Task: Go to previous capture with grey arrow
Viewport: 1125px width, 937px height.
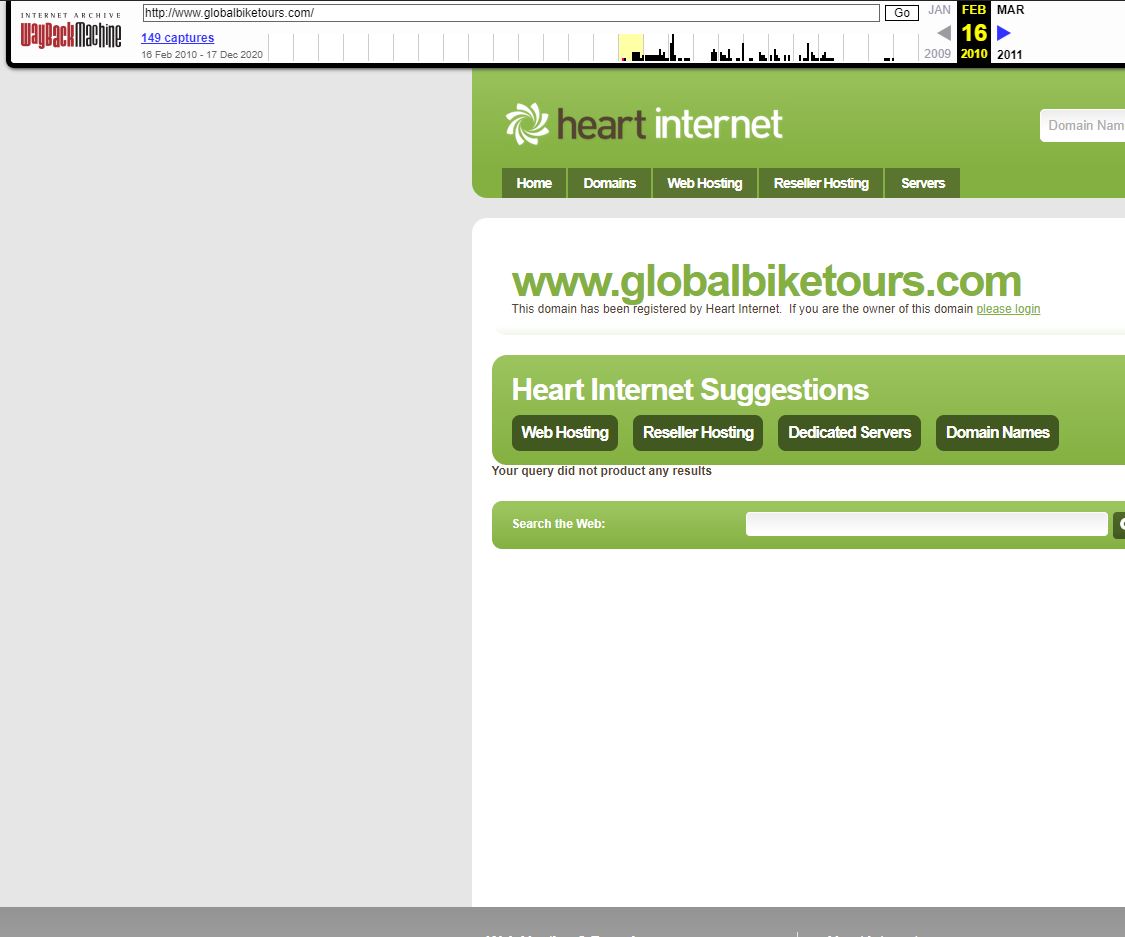Action: [x=943, y=33]
